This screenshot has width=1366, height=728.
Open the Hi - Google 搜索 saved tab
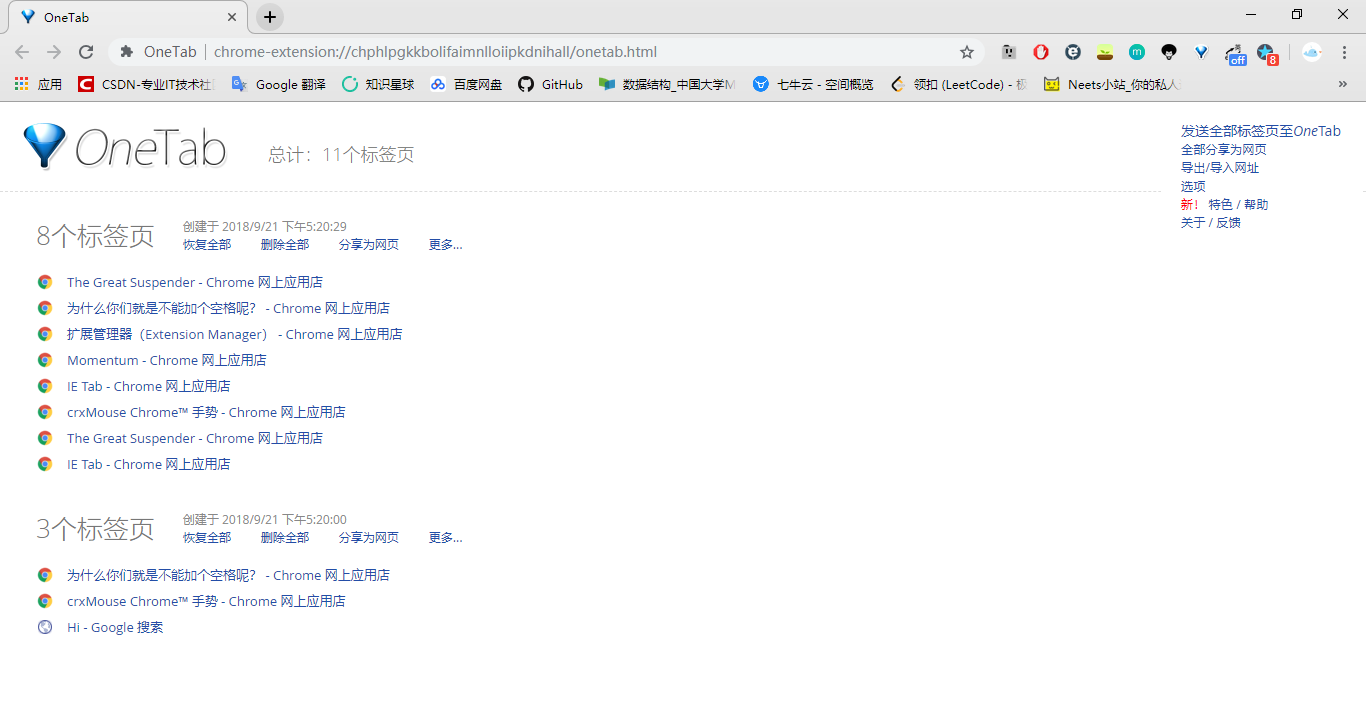[115, 627]
